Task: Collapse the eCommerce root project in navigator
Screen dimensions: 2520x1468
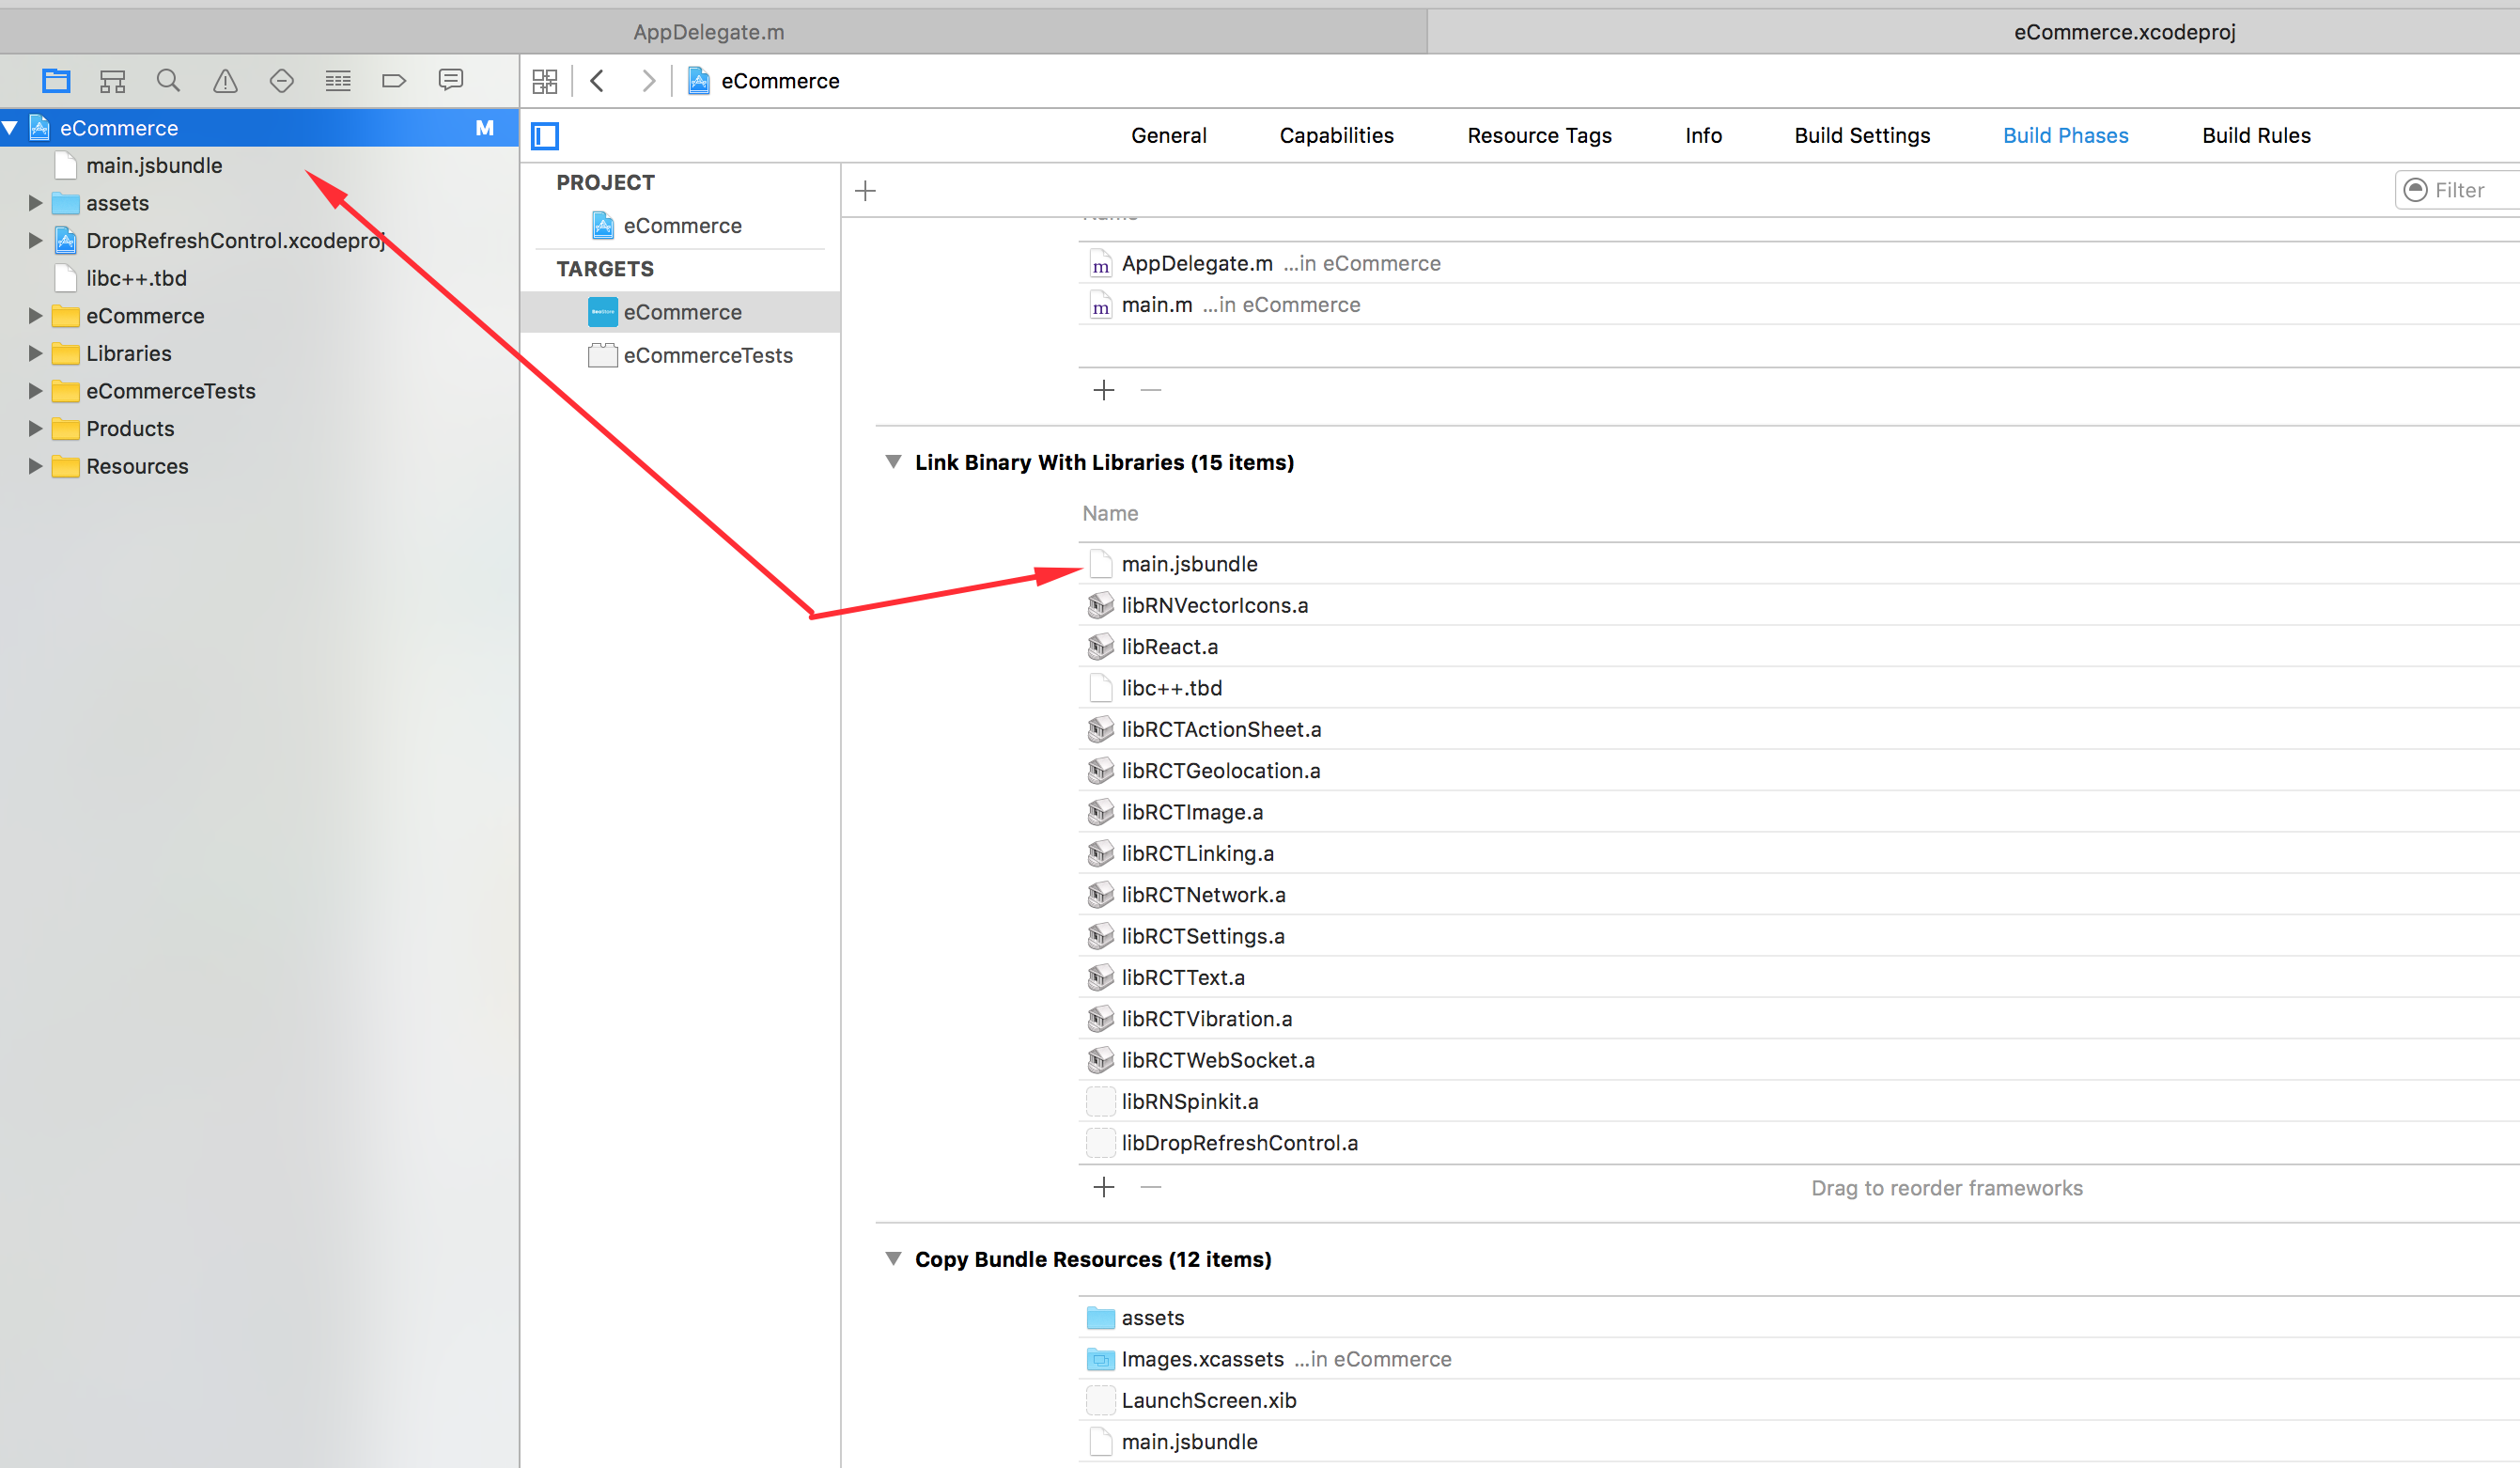Action: point(10,128)
